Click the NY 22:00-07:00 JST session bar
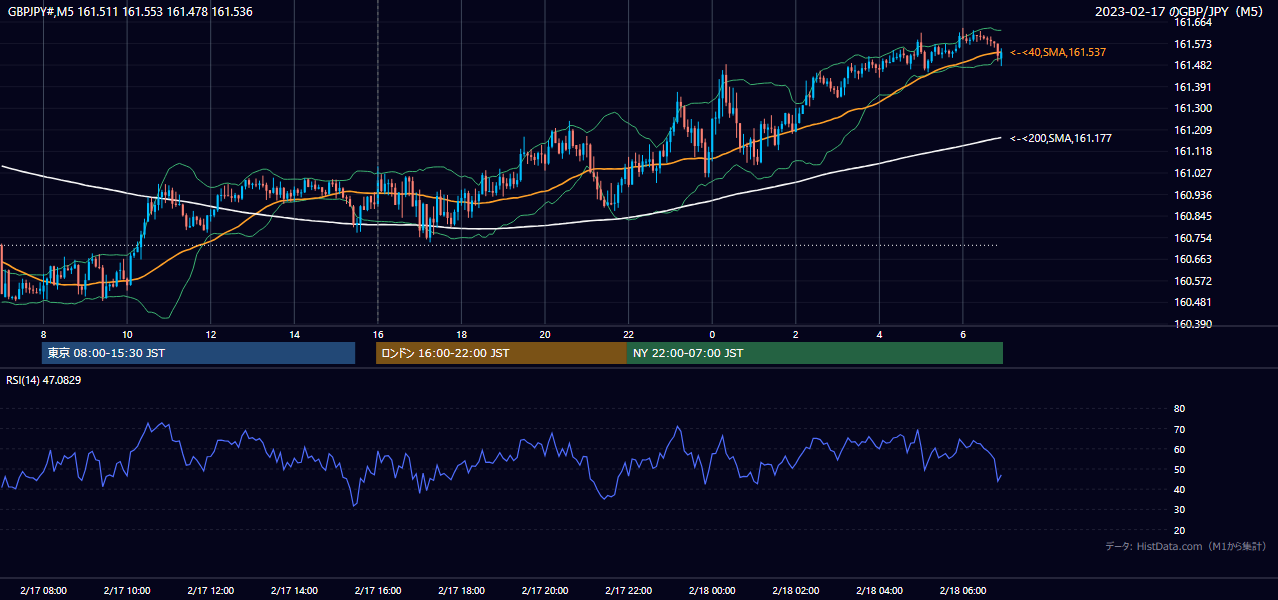1278x600 pixels. 815,353
